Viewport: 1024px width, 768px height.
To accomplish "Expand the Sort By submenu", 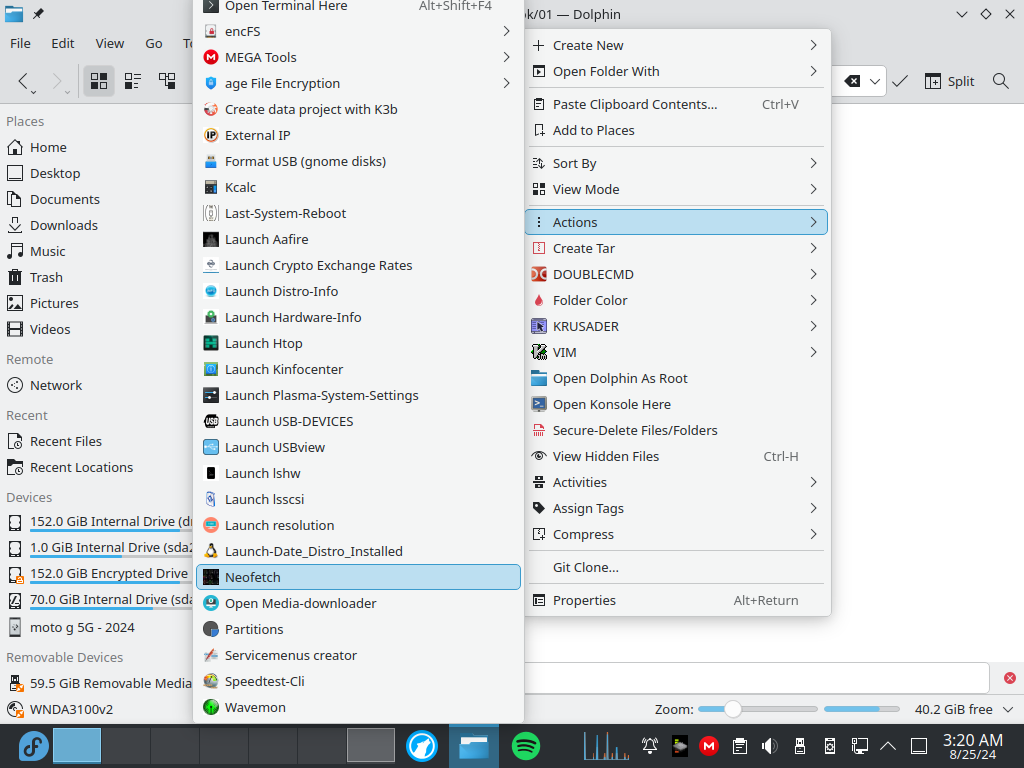I will (x=676, y=163).
